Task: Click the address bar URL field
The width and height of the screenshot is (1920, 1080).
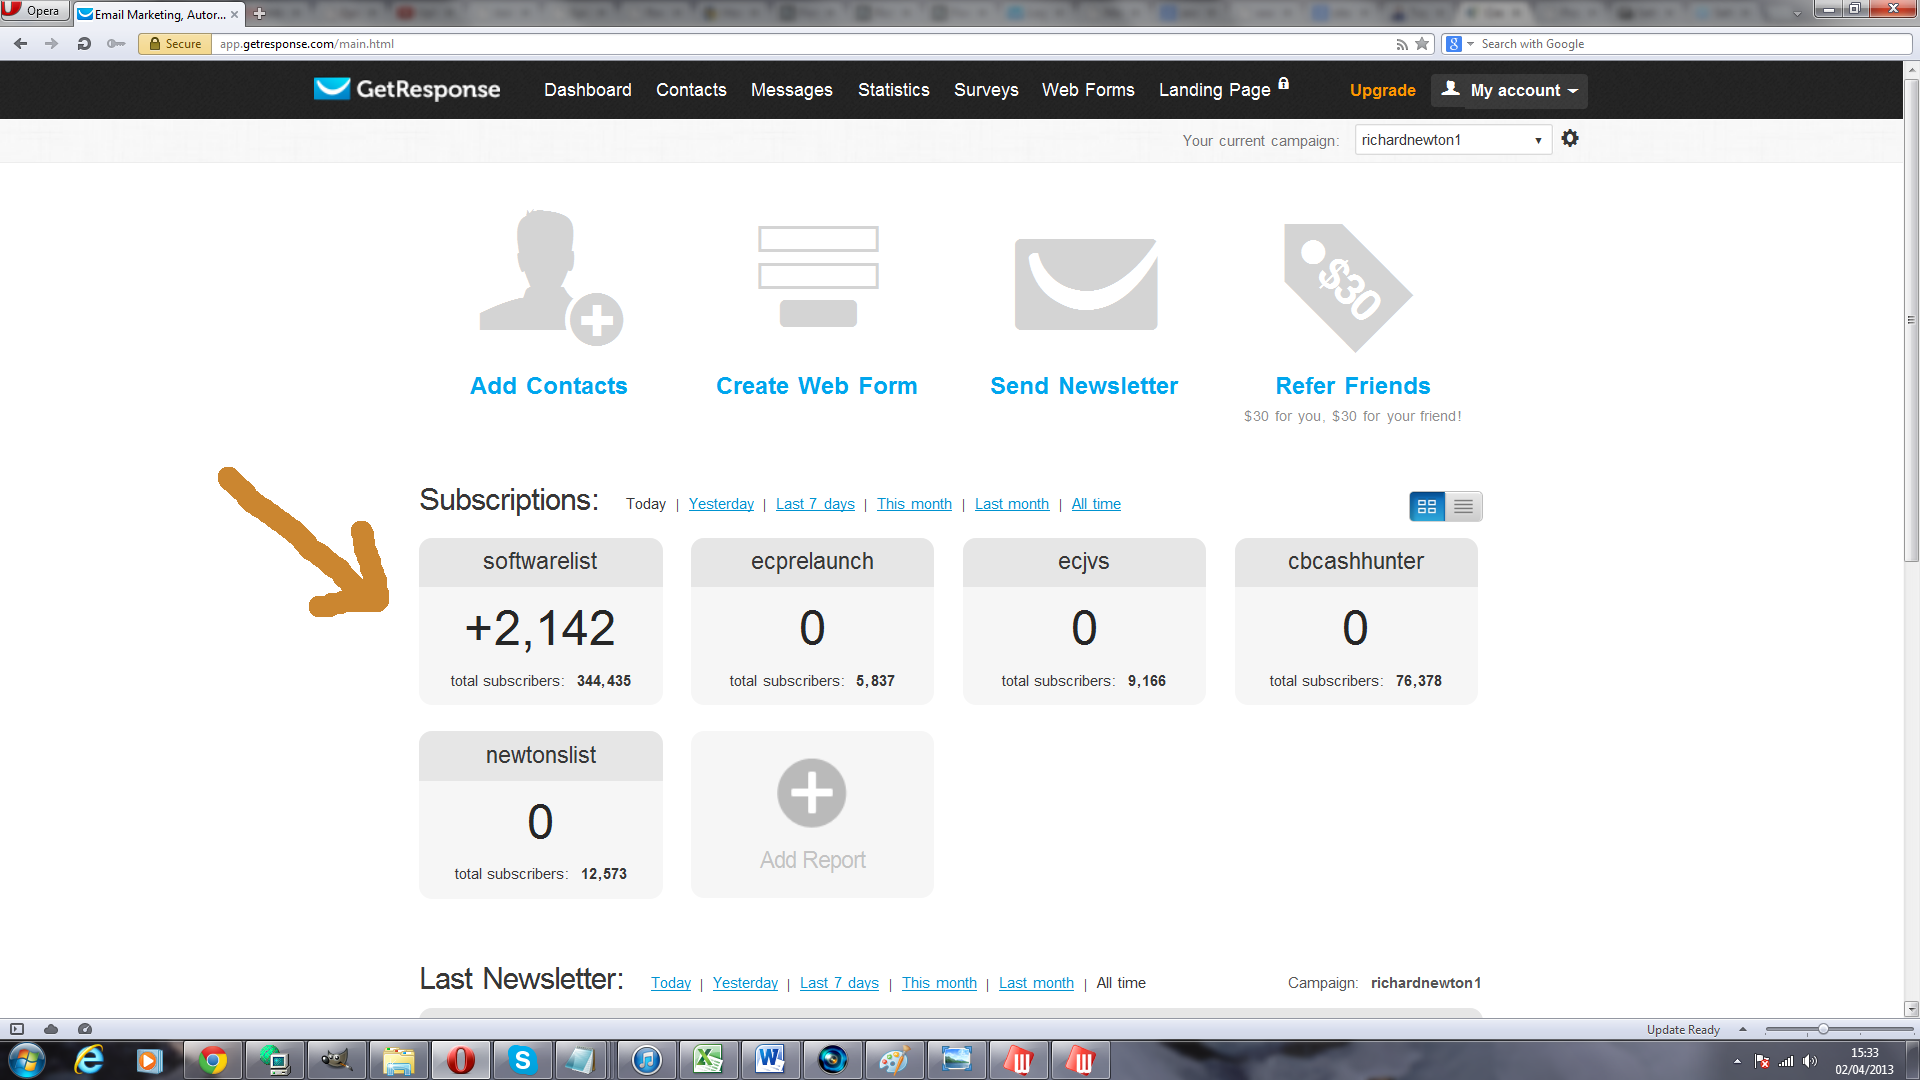Action: 800,44
